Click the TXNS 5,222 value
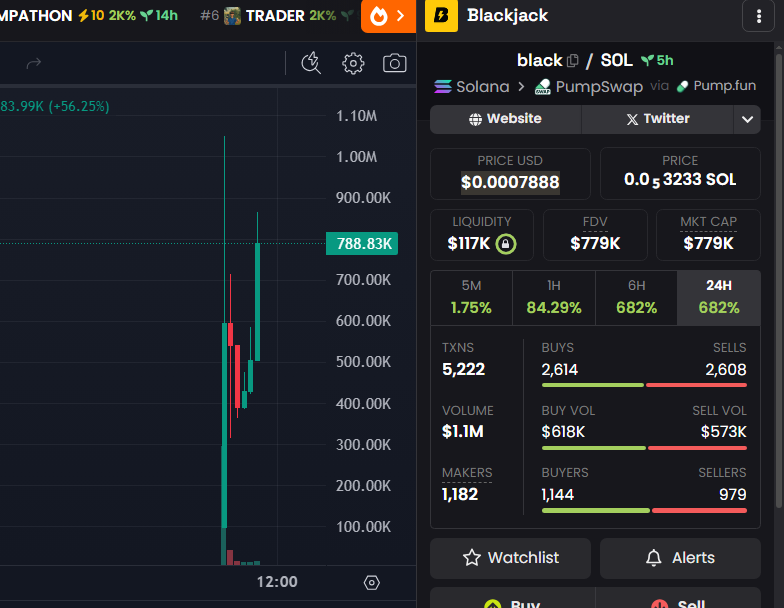Screen dimensions: 784x608 point(464,370)
